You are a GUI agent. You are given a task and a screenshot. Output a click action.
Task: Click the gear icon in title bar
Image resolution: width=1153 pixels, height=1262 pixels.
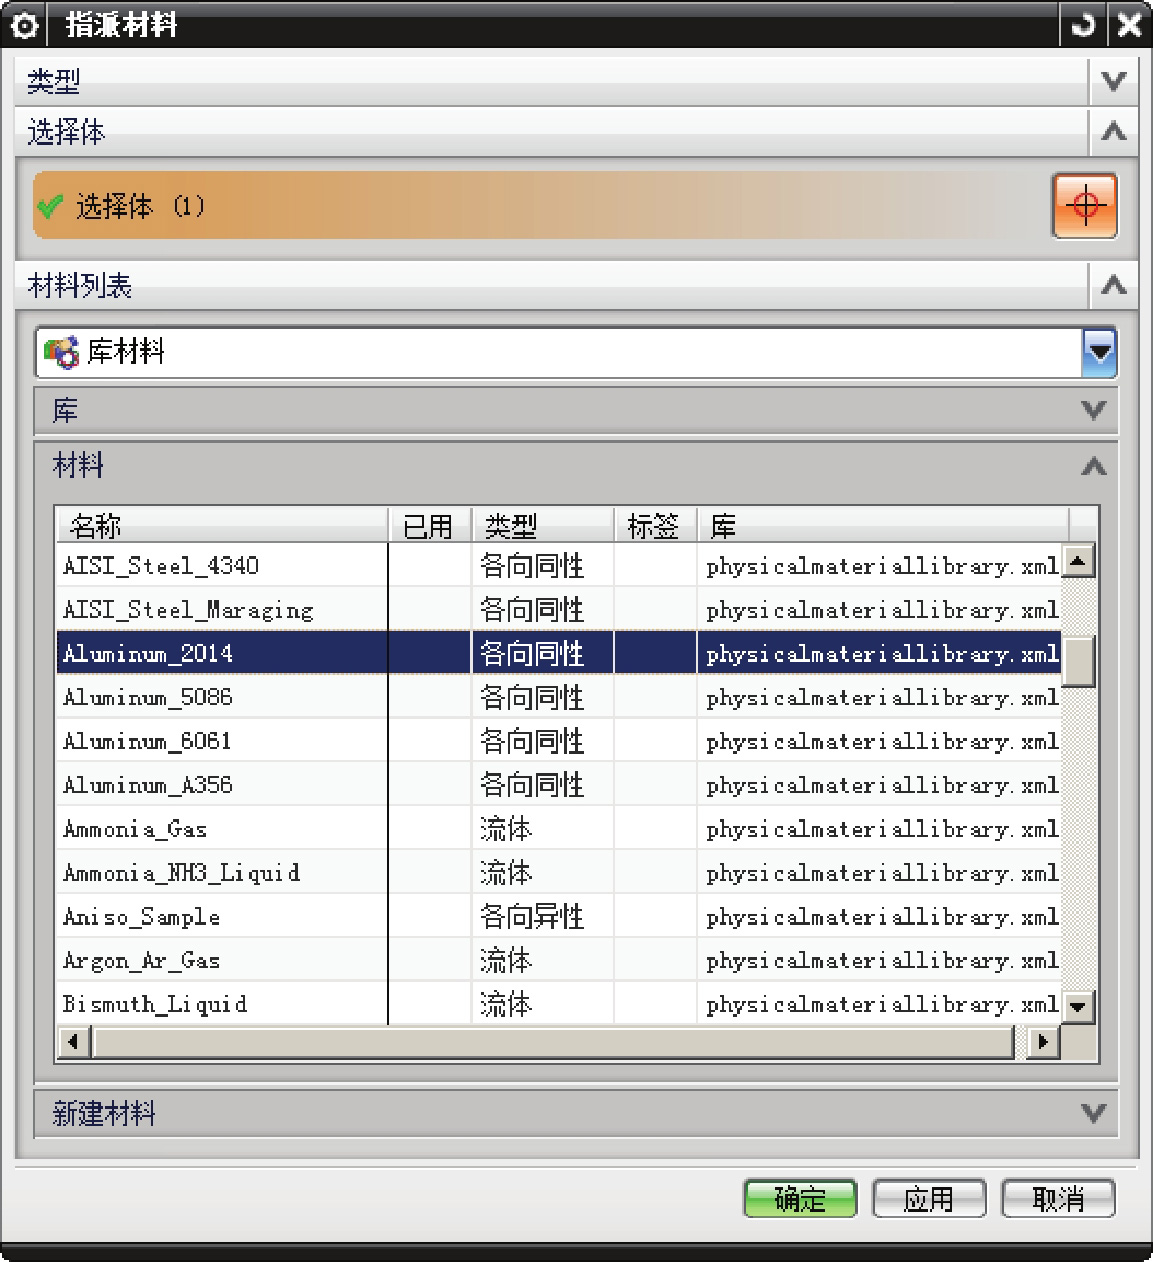[x=24, y=25]
